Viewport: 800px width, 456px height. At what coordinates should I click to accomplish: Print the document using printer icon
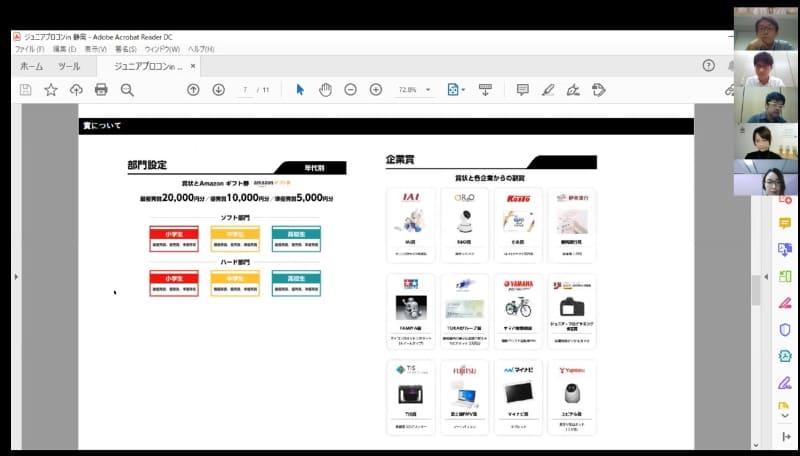101,90
